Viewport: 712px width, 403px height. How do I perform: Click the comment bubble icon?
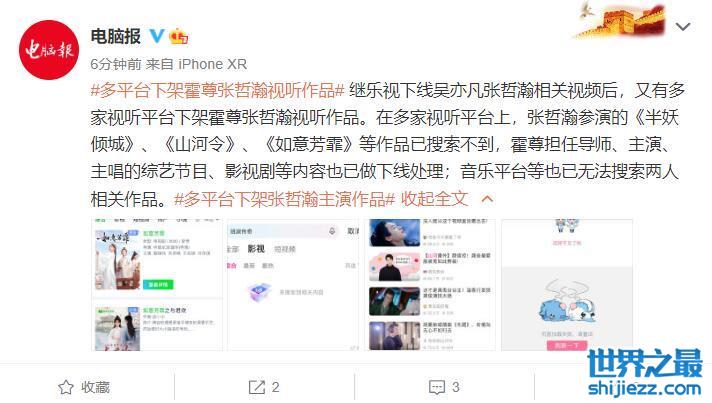coord(437,387)
